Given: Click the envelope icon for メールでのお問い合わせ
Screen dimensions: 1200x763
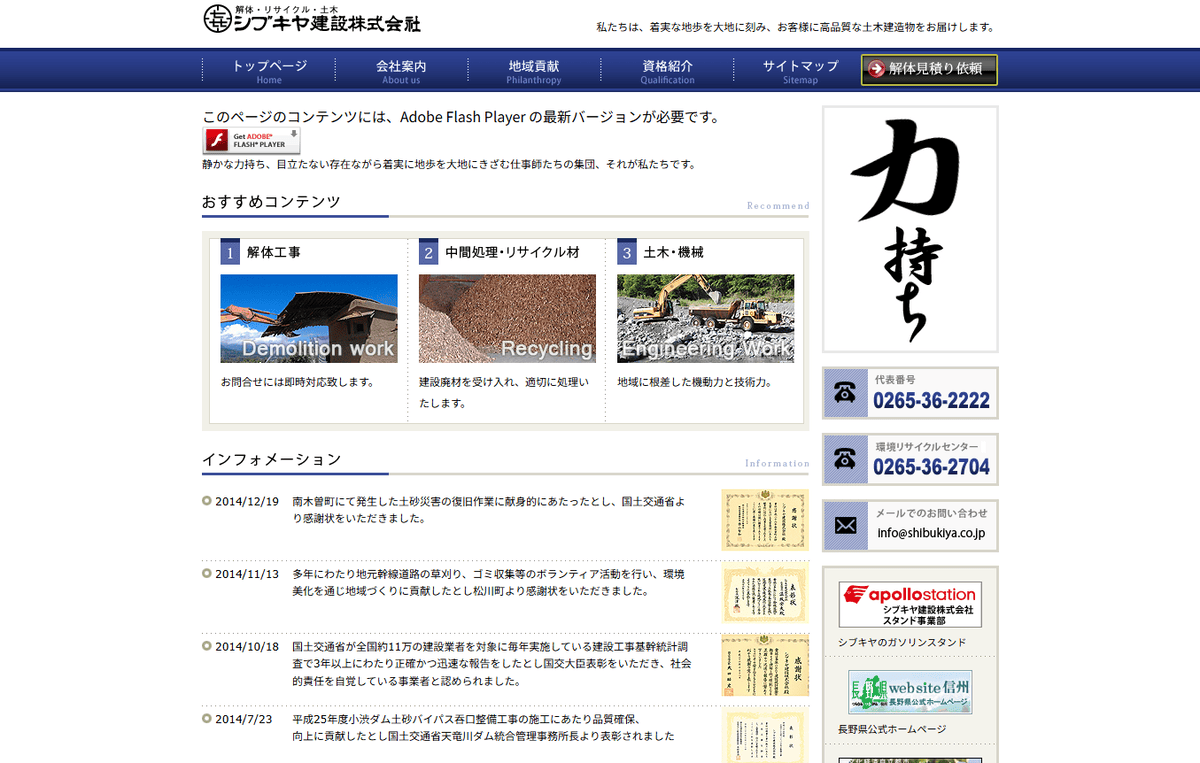Looking at the screenshot, I should point(845,525).
